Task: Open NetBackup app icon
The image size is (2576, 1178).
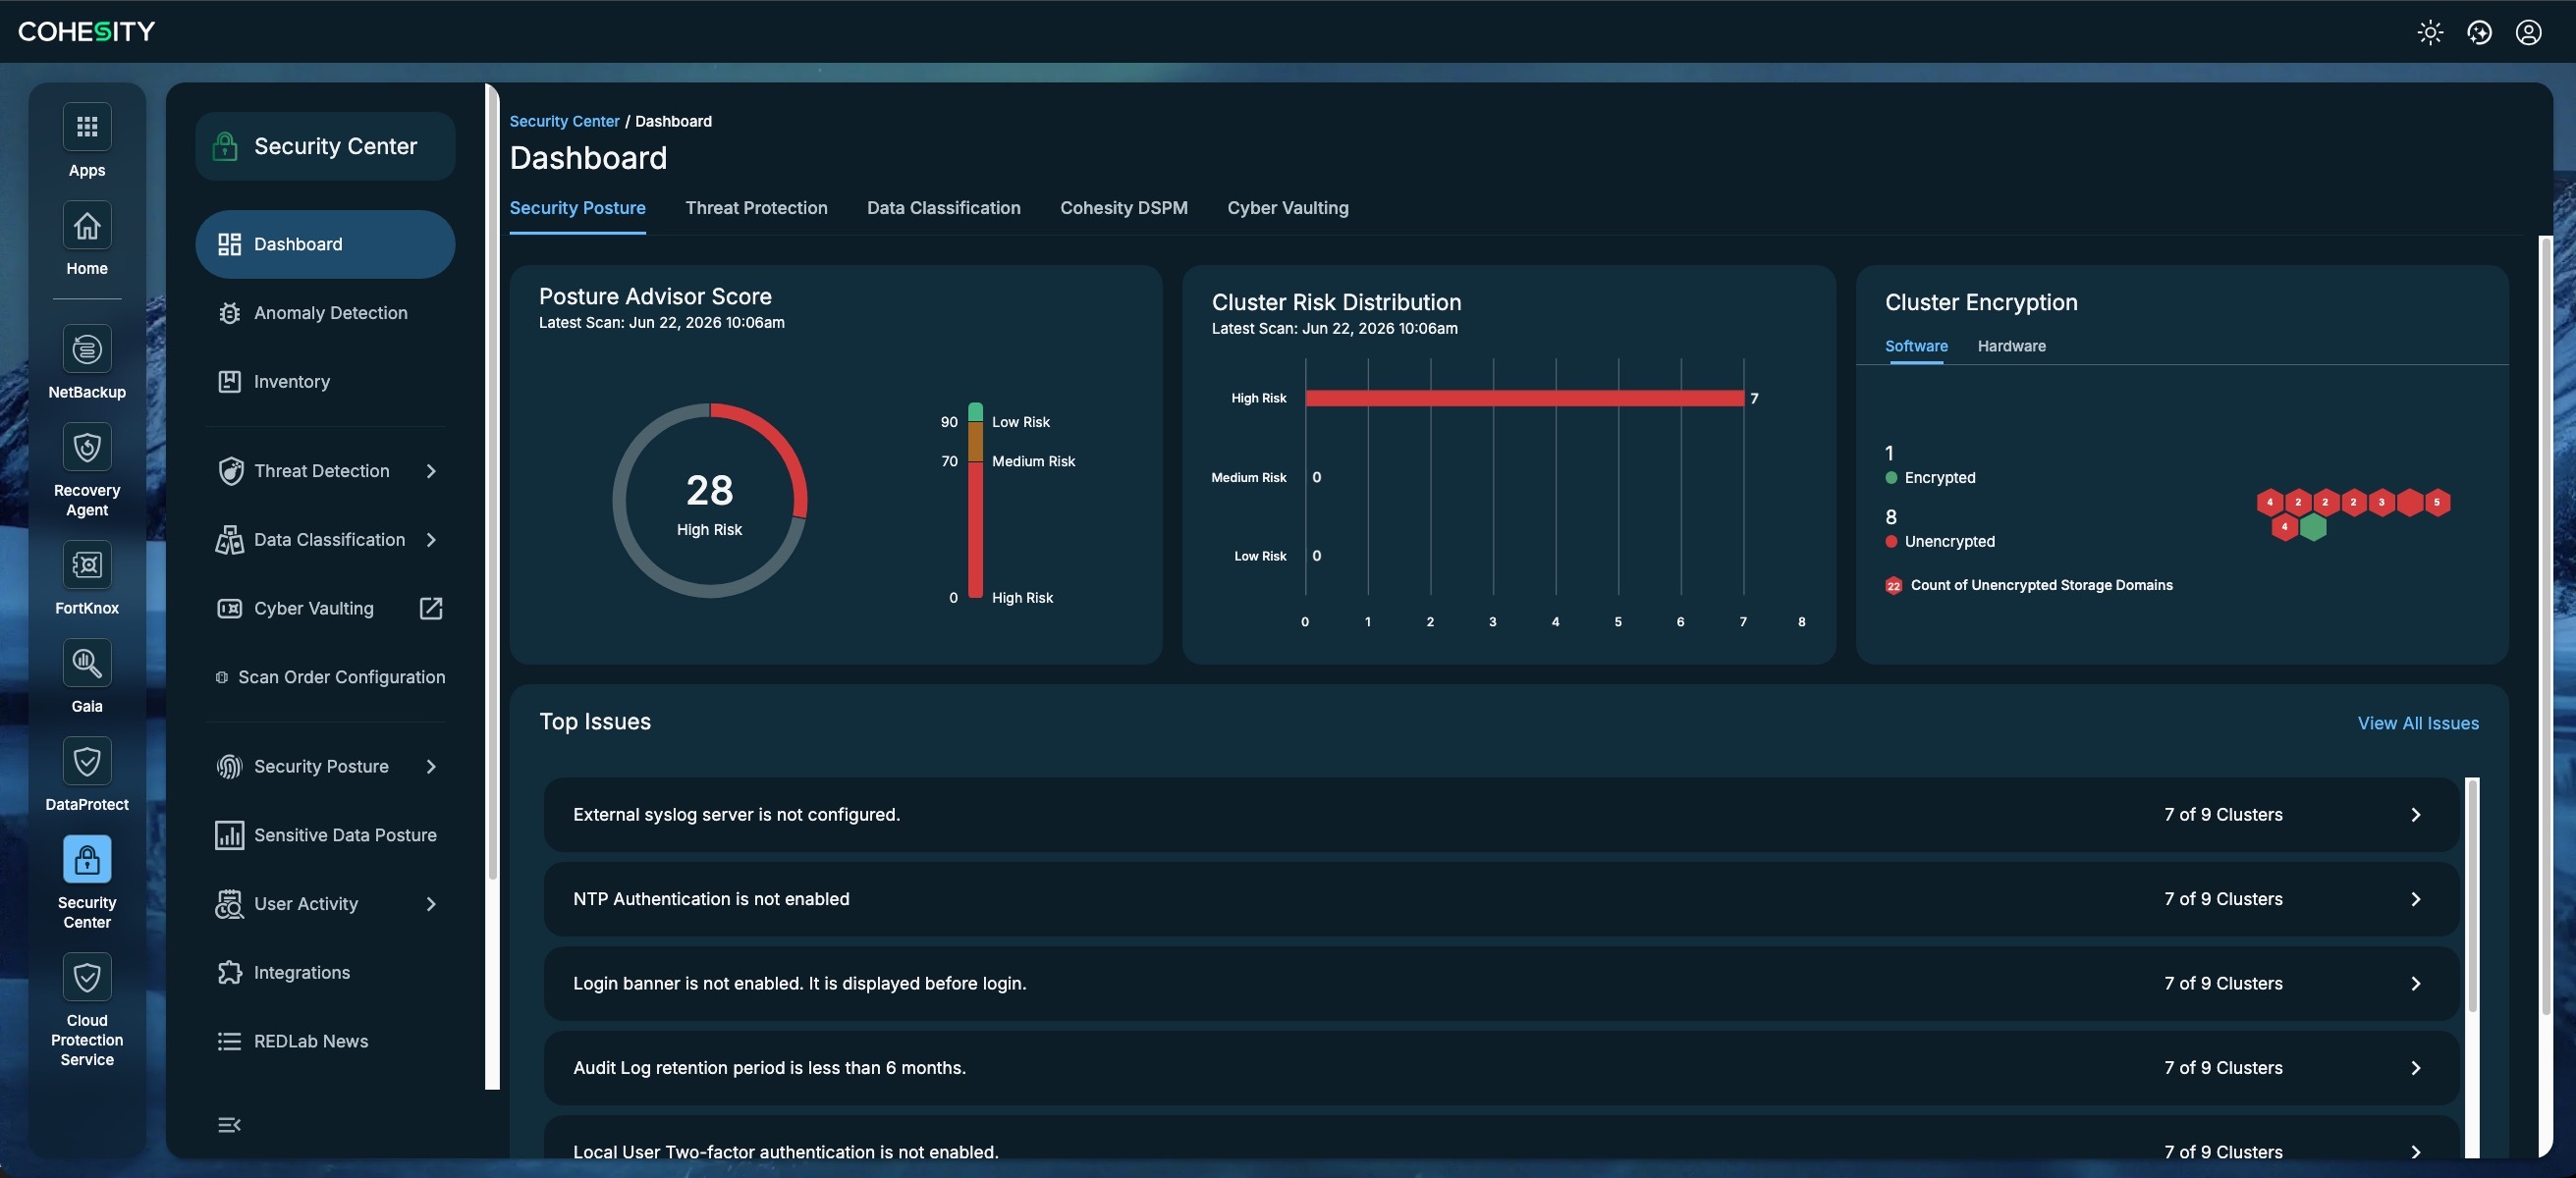Action: [x=87, y=349]
